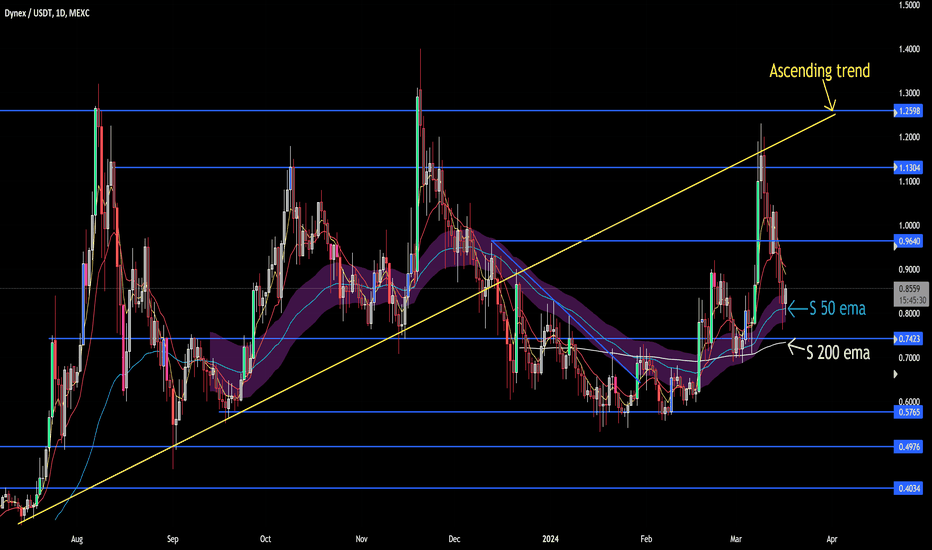Click the Oct label on time axis
Viewport: 932px width, 550px height.
265,539
